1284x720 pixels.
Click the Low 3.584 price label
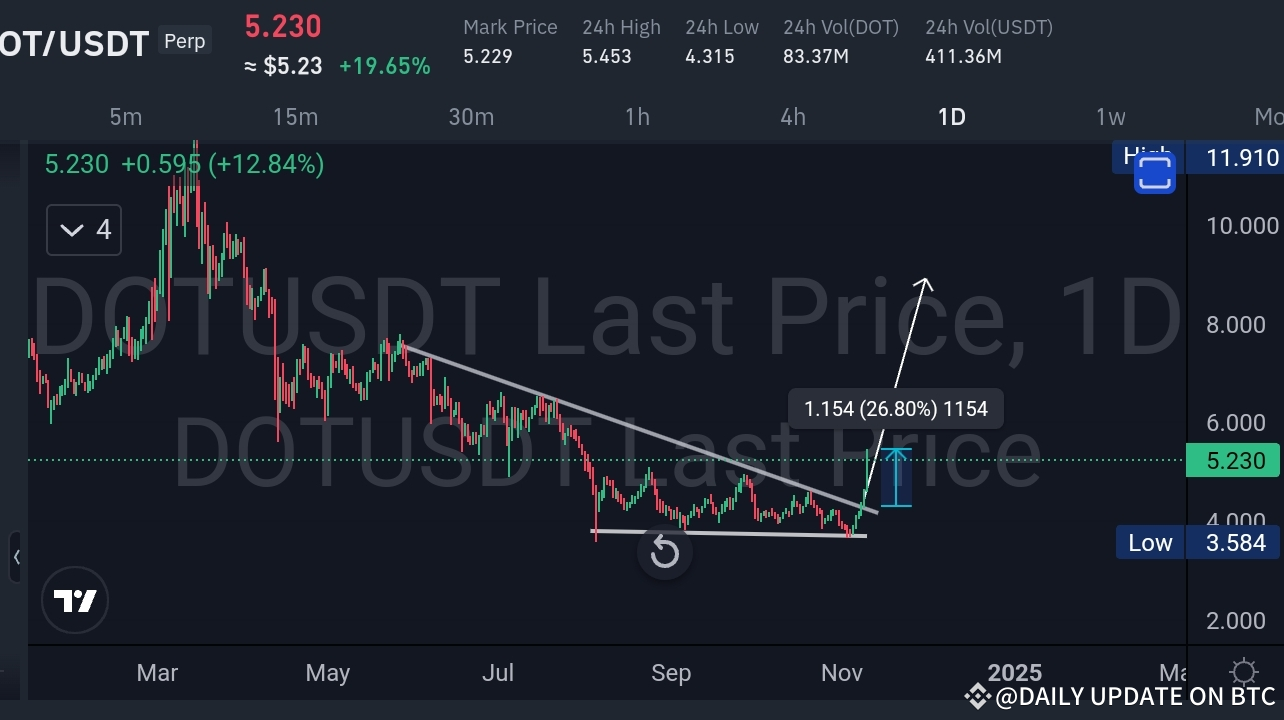tap(1197, 543)
